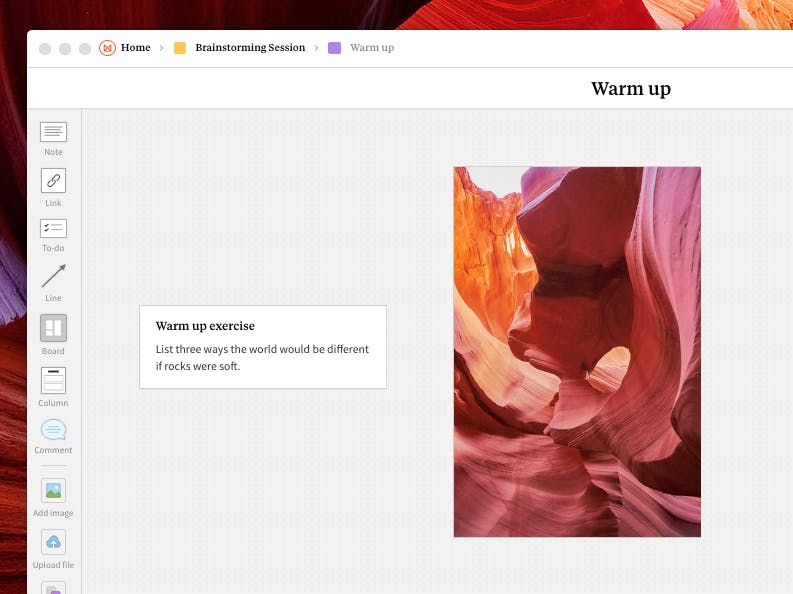The height and width of the screenshot is (594, 793).
Task: Select the Link tool icon
Action: 53,180
